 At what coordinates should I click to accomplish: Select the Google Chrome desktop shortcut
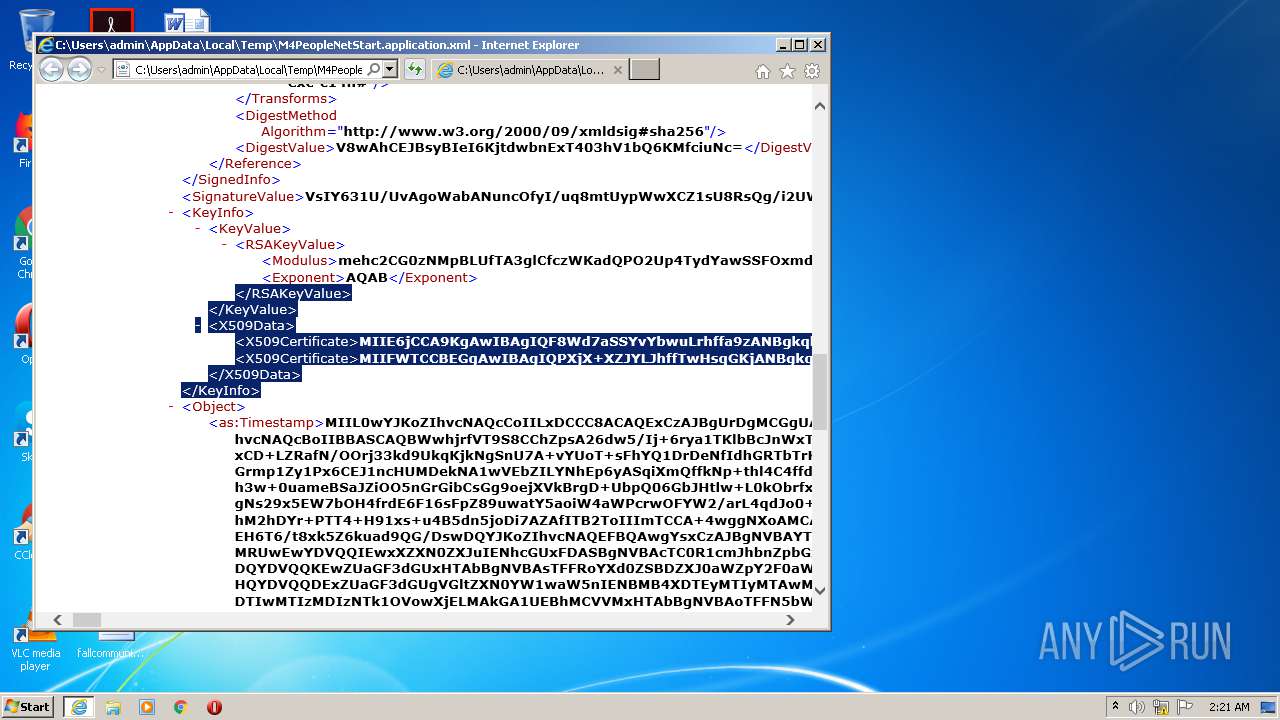22,245
